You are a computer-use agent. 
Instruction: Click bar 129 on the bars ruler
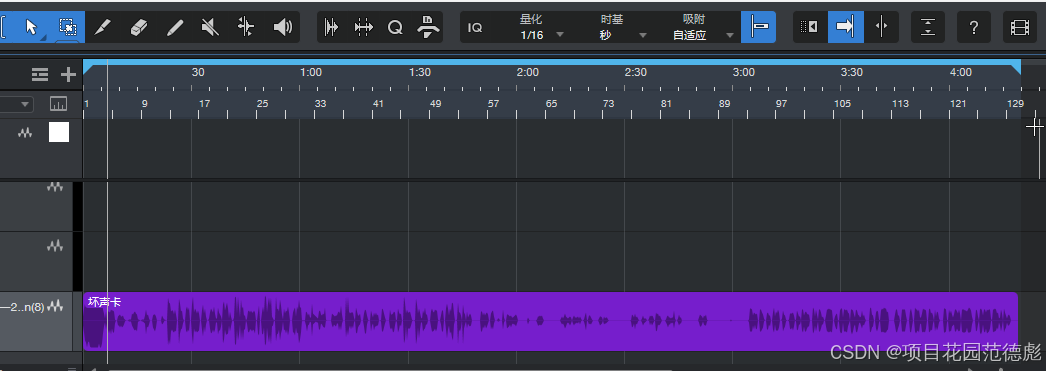pyautogui.click(x=1015, y=103)
